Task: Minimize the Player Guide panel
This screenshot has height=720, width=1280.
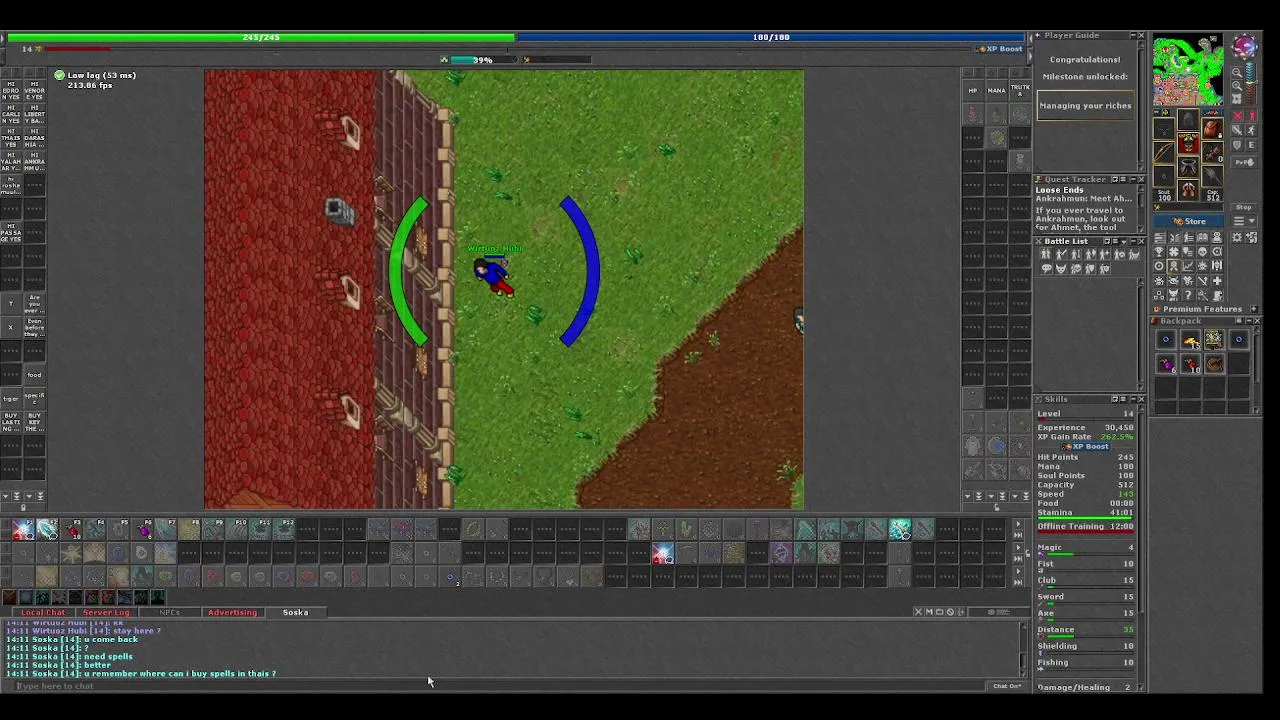Action: pos(1133,35)
